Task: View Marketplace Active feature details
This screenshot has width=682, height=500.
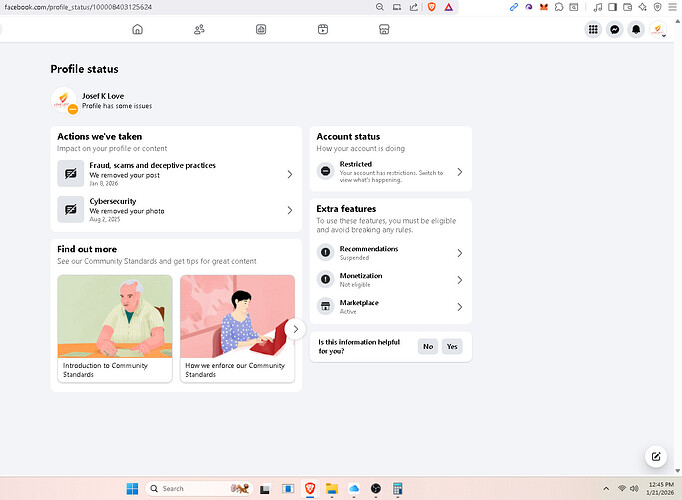Action: [x=390, y=307]
